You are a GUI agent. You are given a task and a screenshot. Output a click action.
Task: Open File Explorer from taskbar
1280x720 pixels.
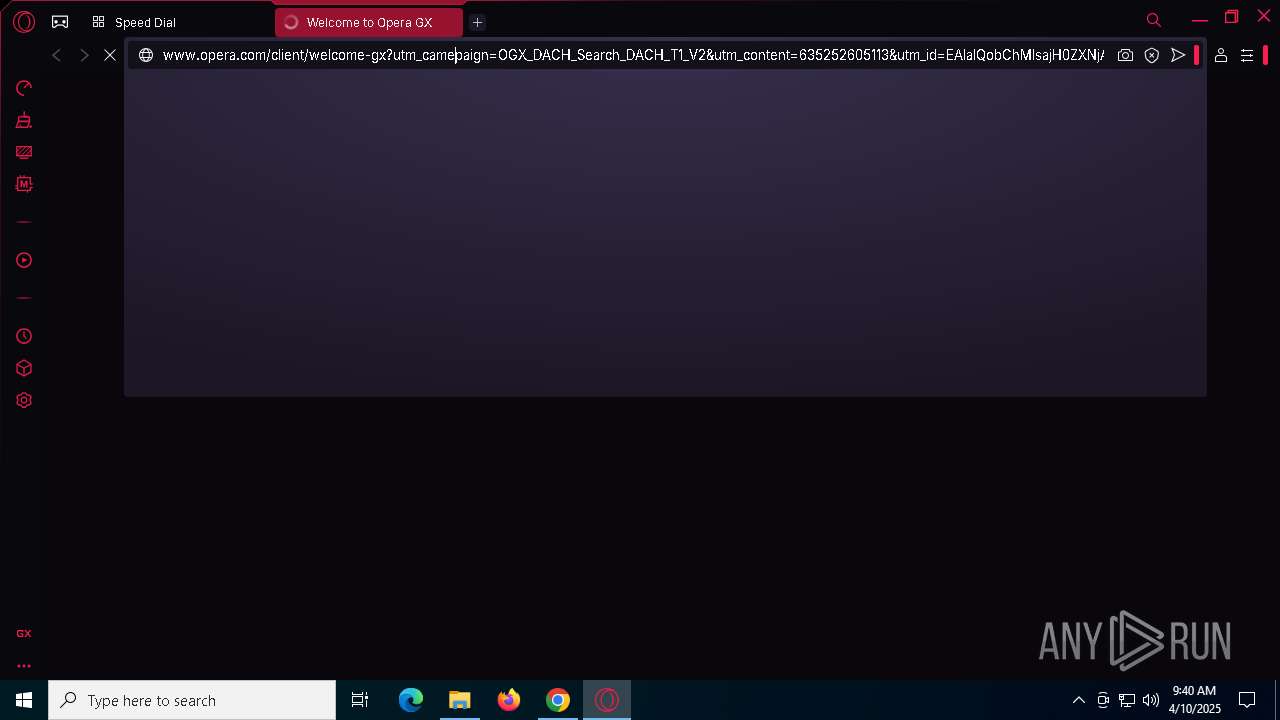(x=459, y=700)
